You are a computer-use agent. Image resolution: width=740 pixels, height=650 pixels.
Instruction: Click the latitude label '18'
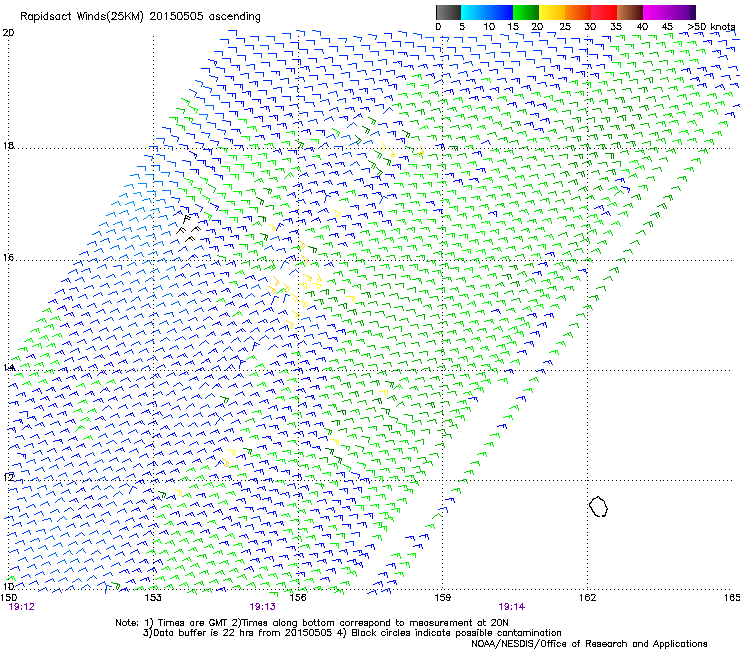[x=8, y=145]
